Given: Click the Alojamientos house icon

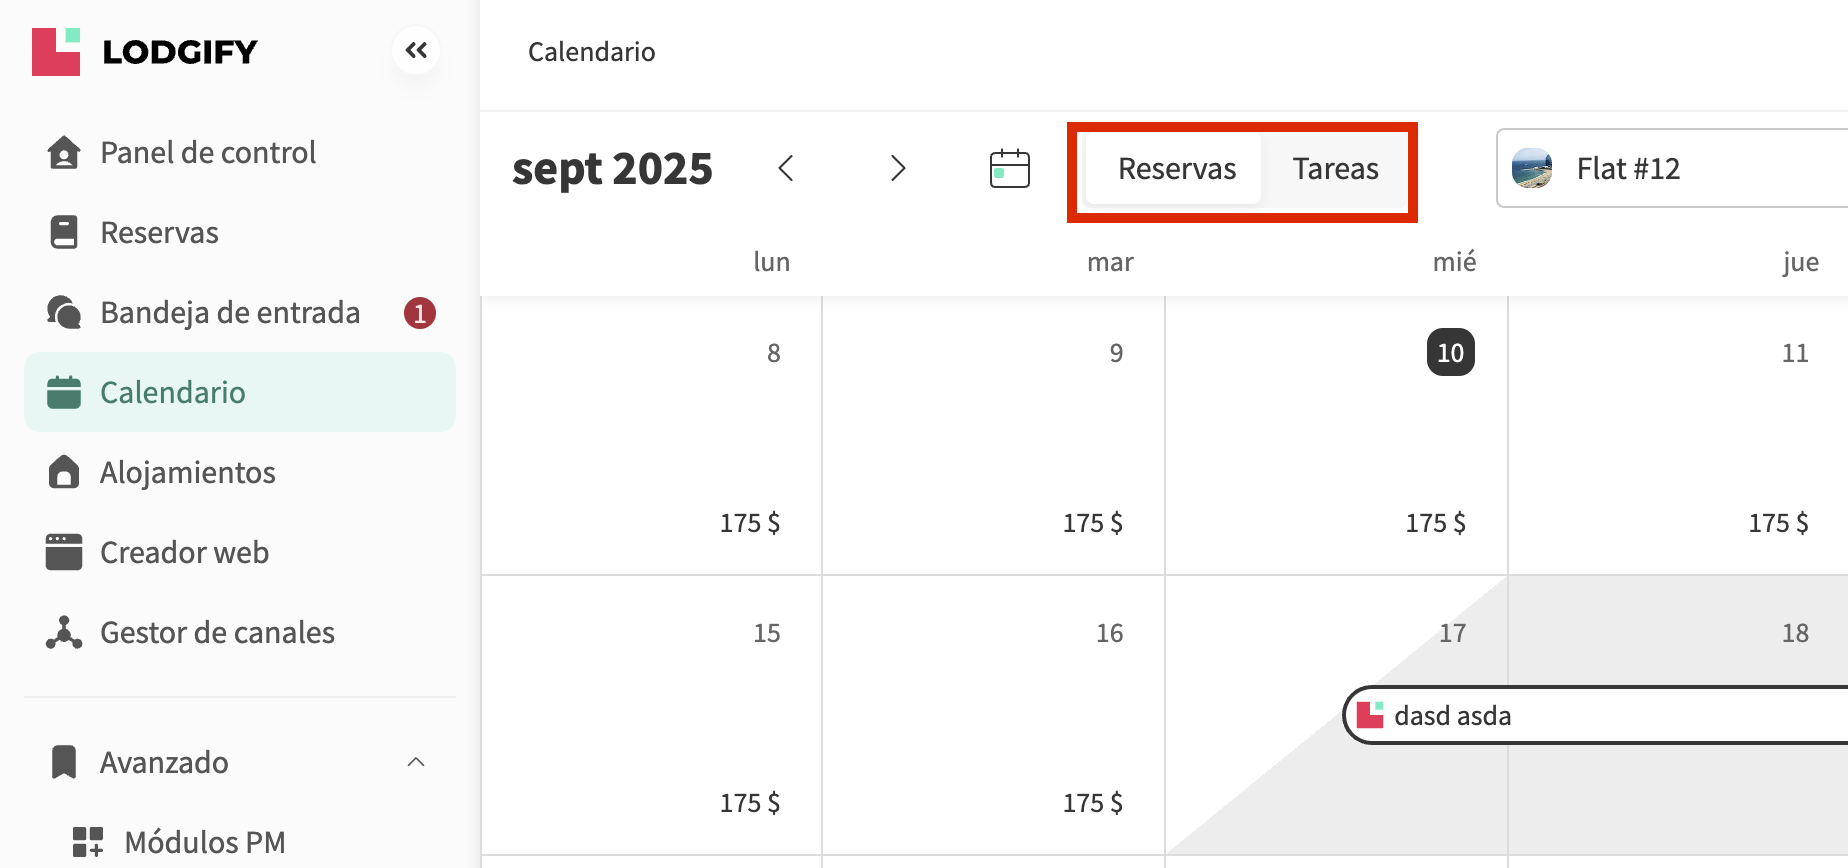Looking at the screenshot, I should (64, 472).
